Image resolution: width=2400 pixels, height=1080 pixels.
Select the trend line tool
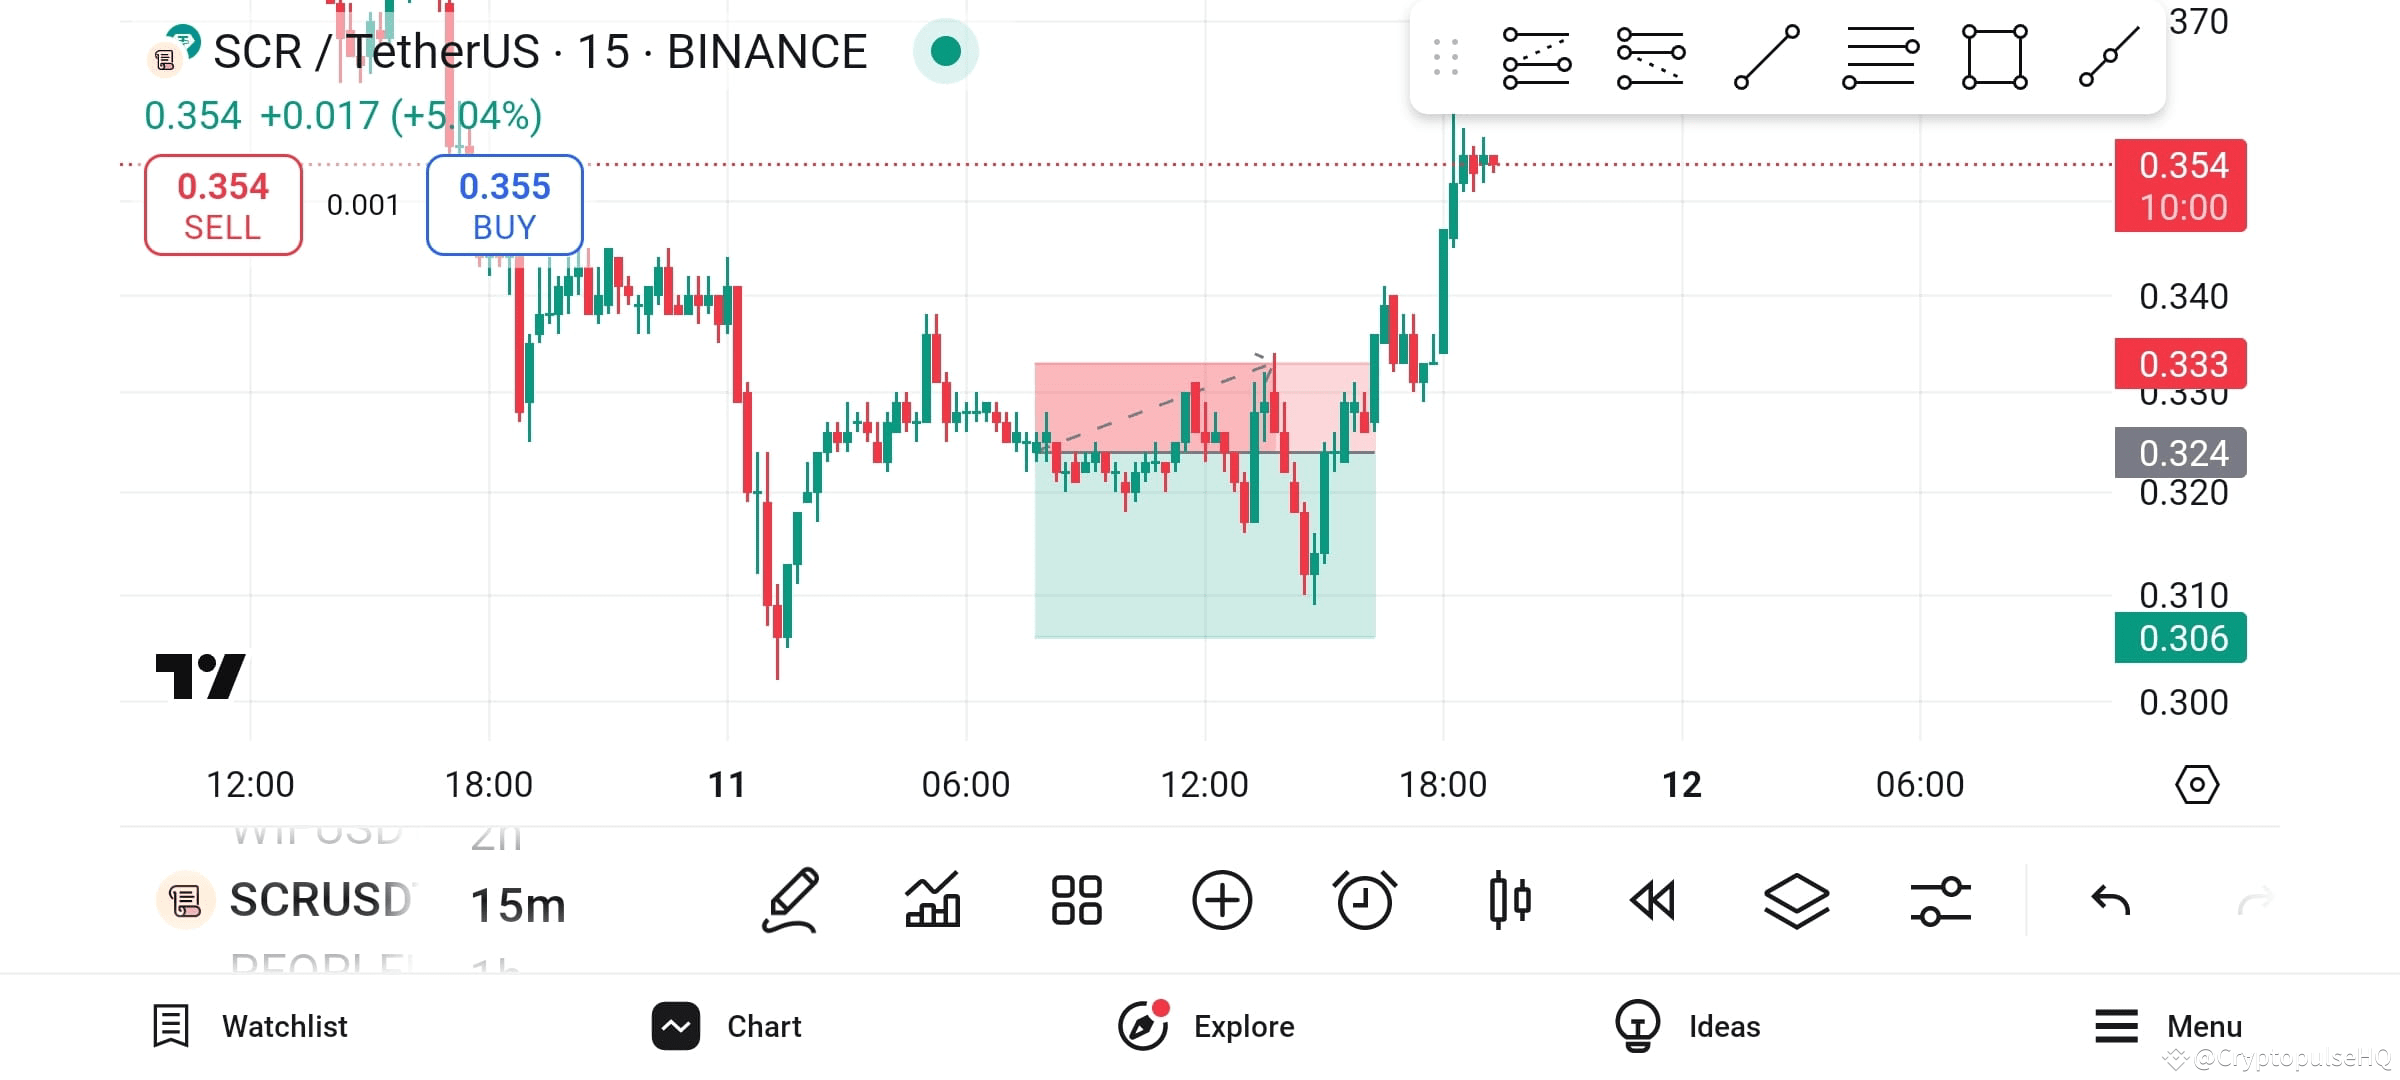(x=1765, y=57)
